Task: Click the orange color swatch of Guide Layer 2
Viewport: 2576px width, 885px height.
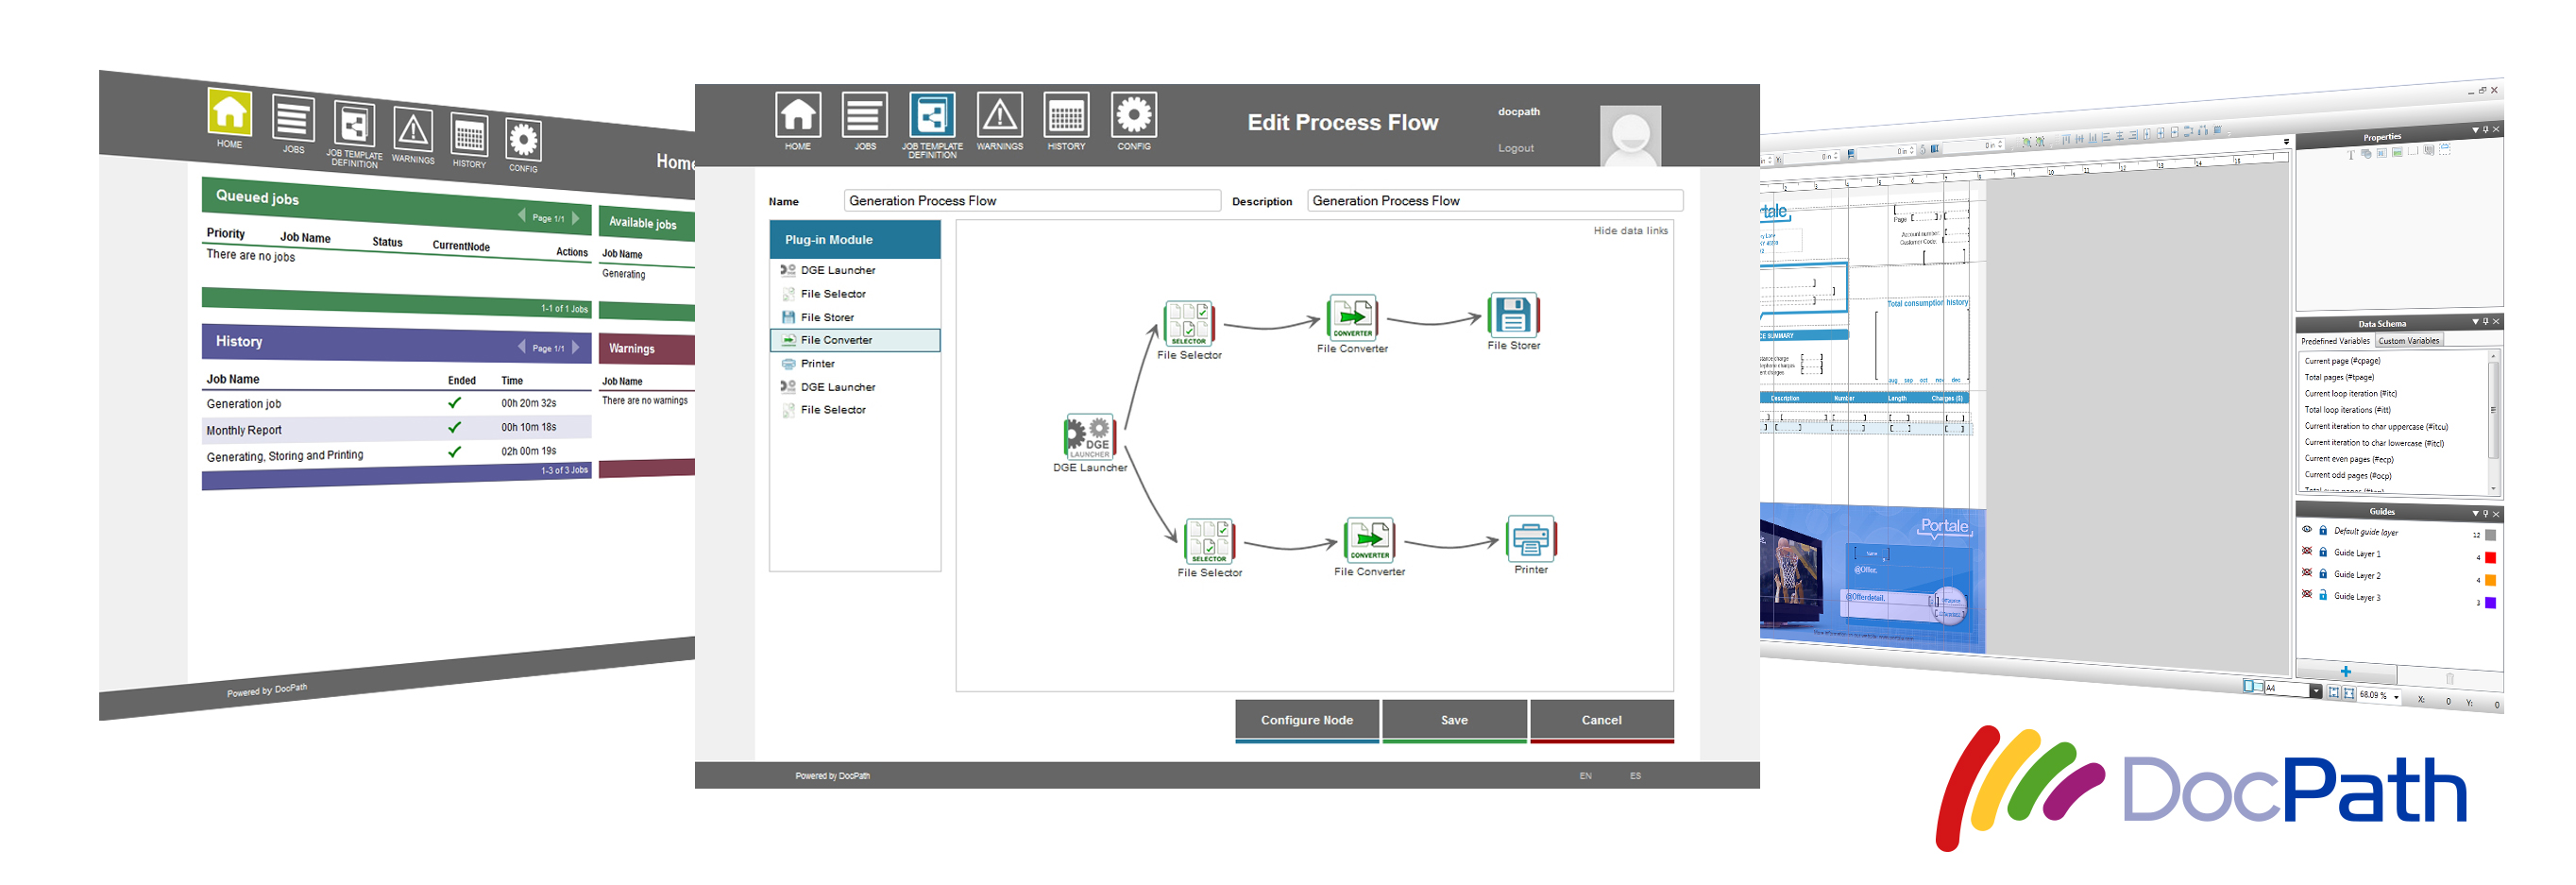Action: (2490, 580)
